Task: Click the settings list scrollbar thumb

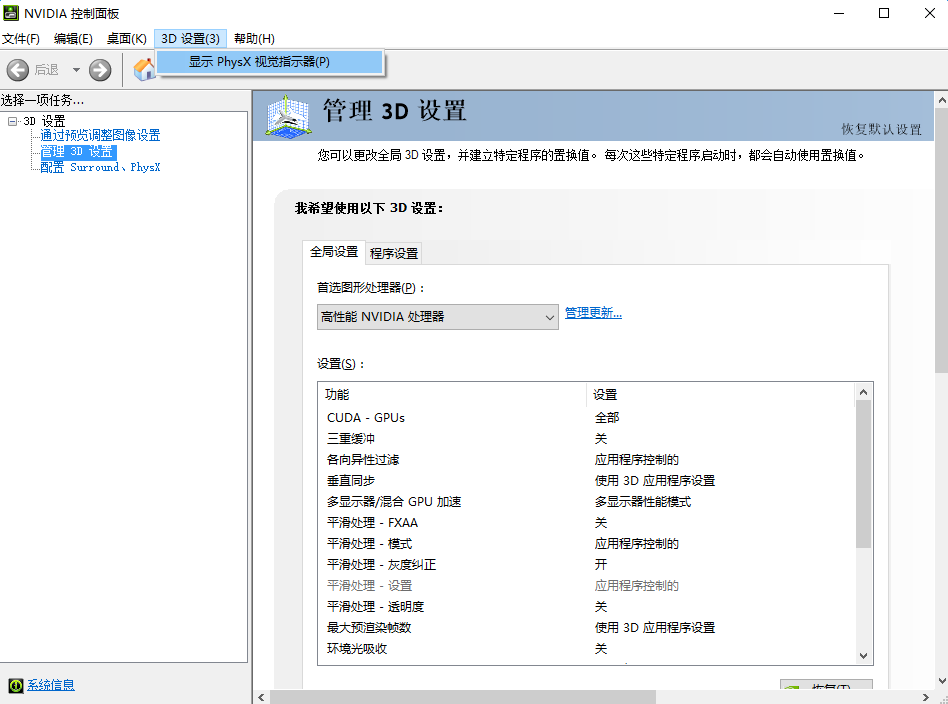Action: tap(863, 474)
